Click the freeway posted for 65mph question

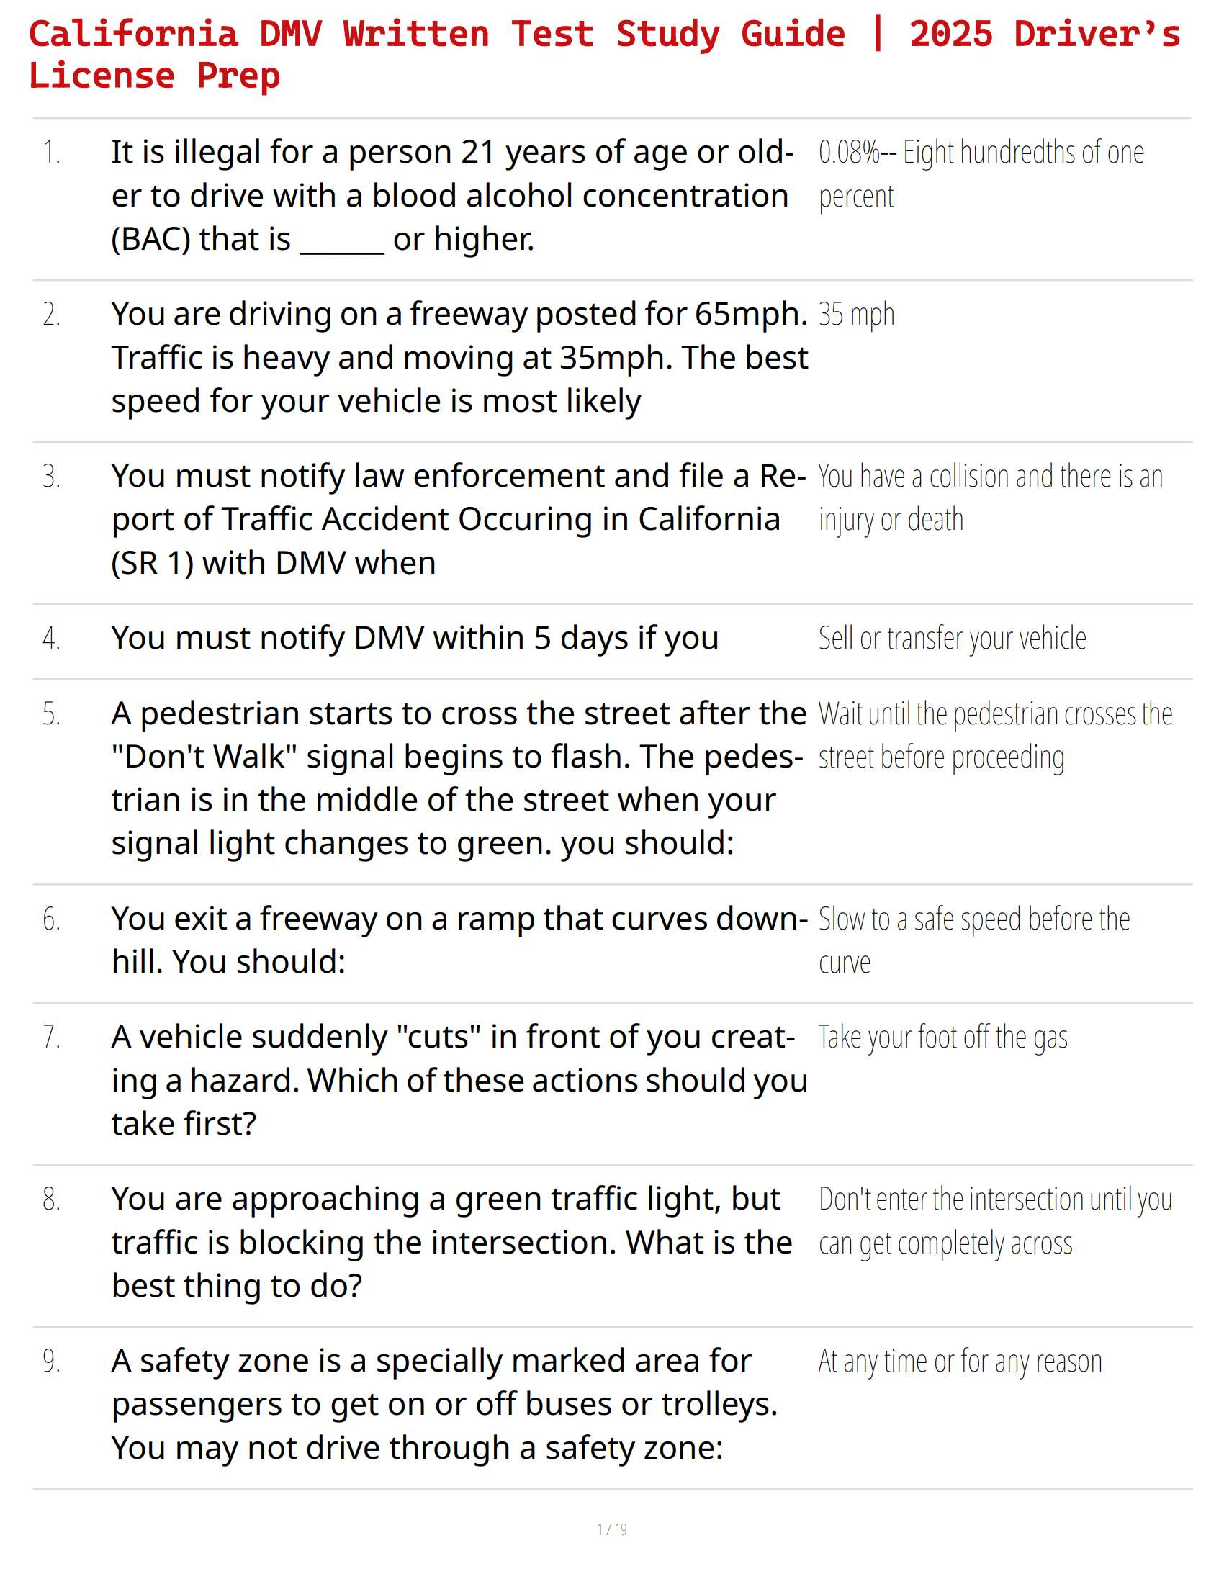pyautogui.click(x=460, y=357)
